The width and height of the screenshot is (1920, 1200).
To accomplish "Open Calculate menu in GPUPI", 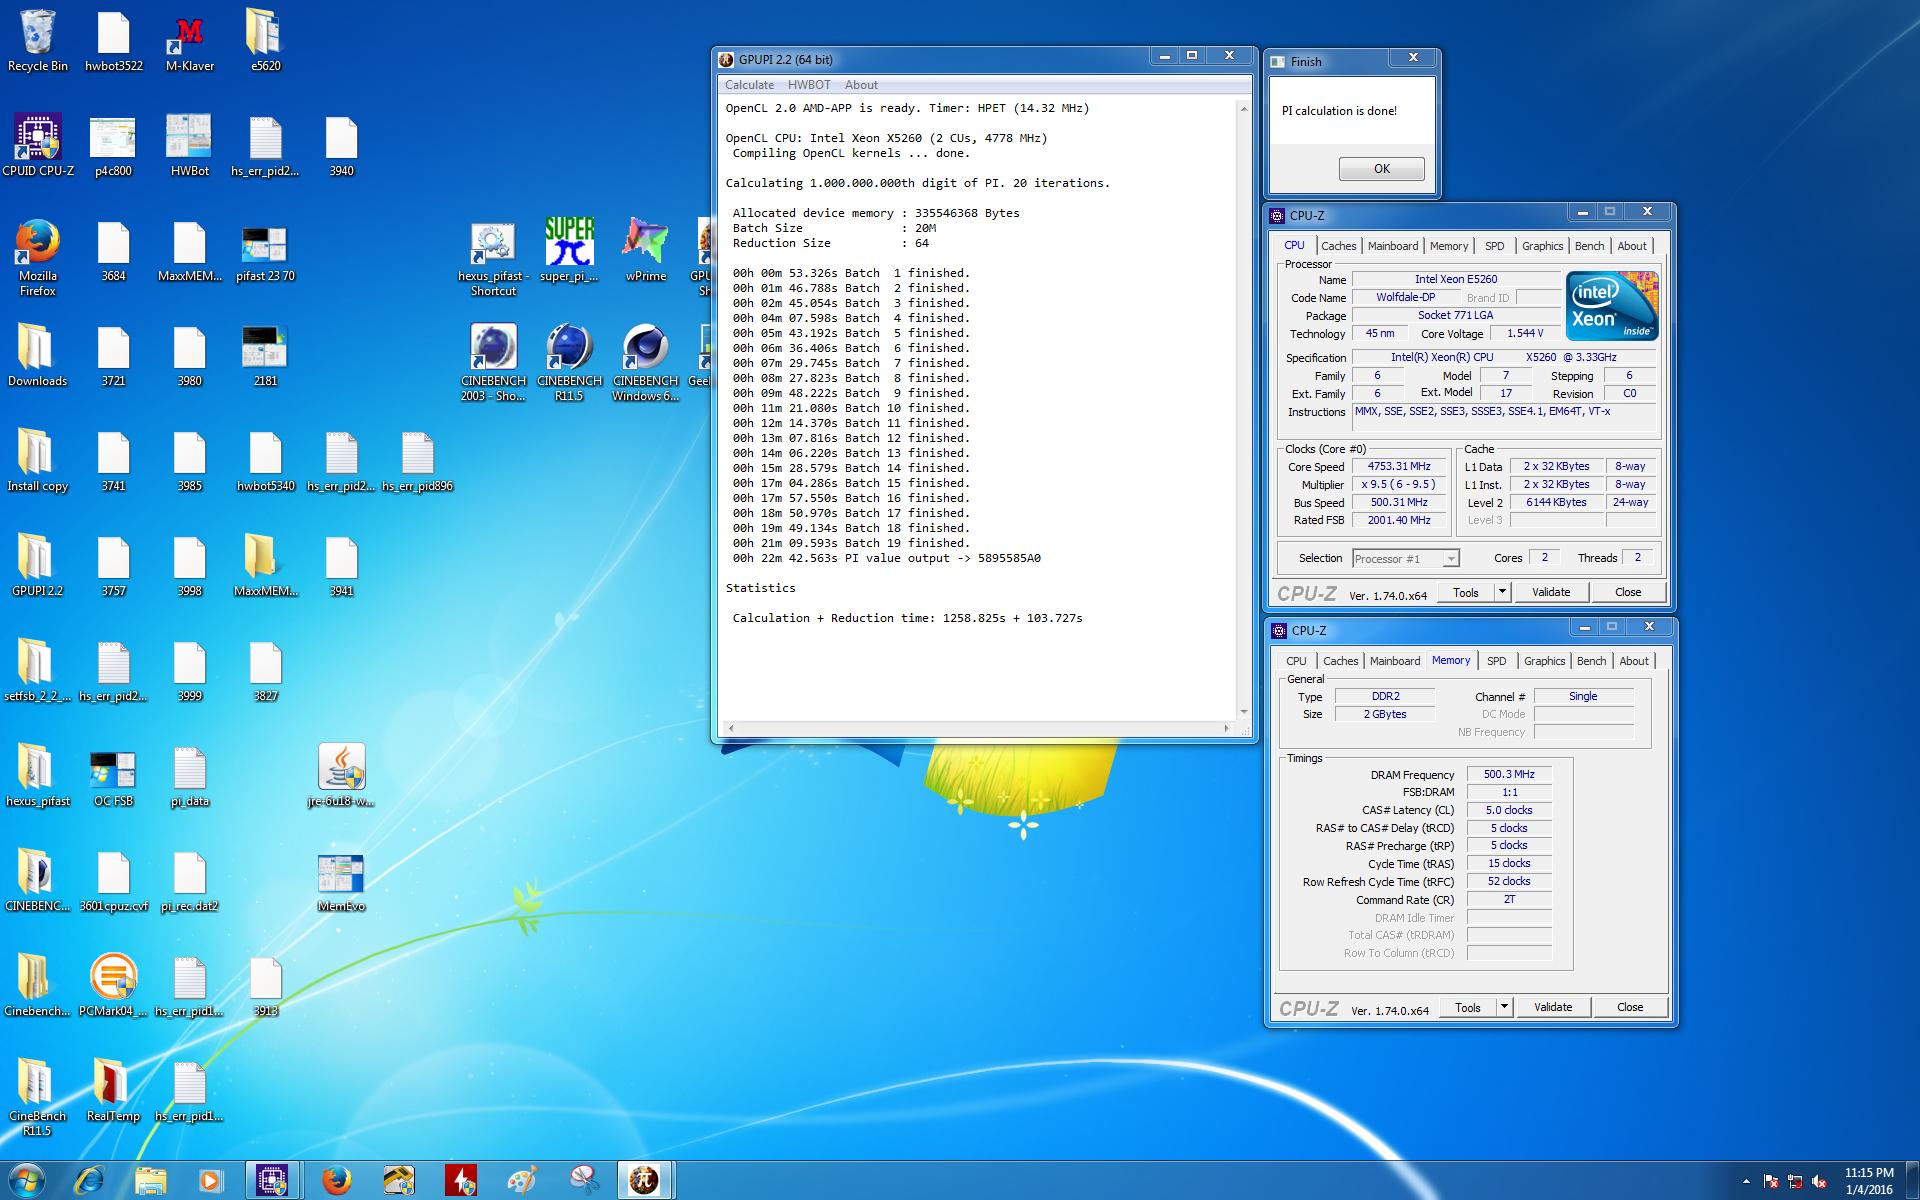I will 749,85.
